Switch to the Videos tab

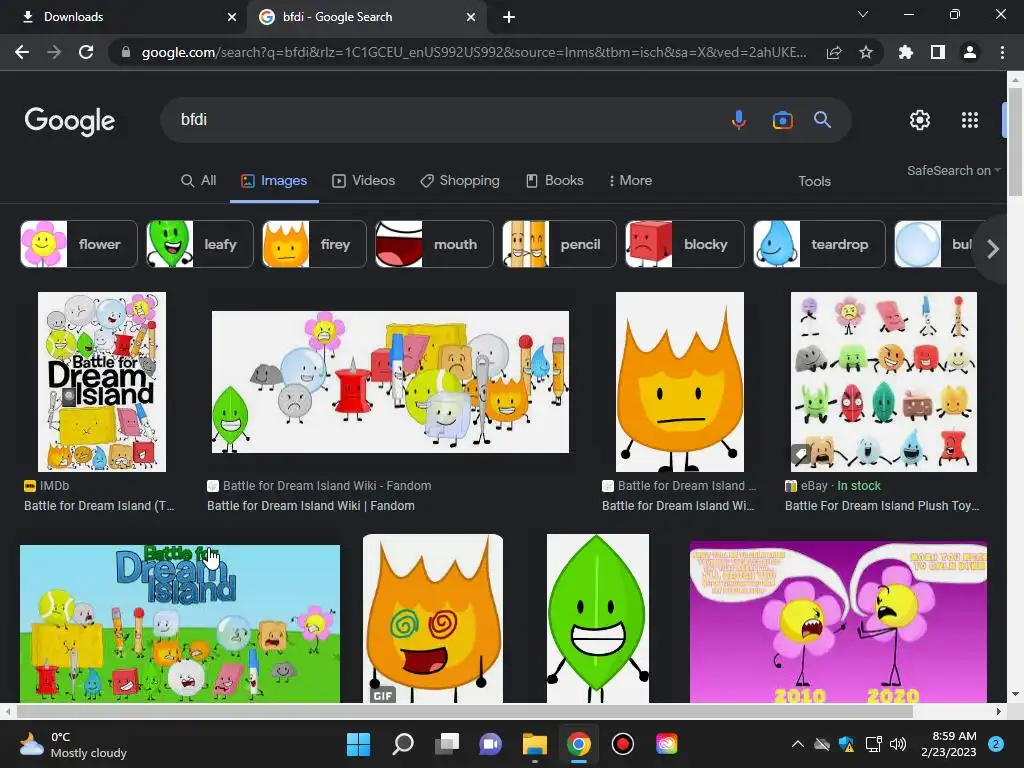[364, 181]
